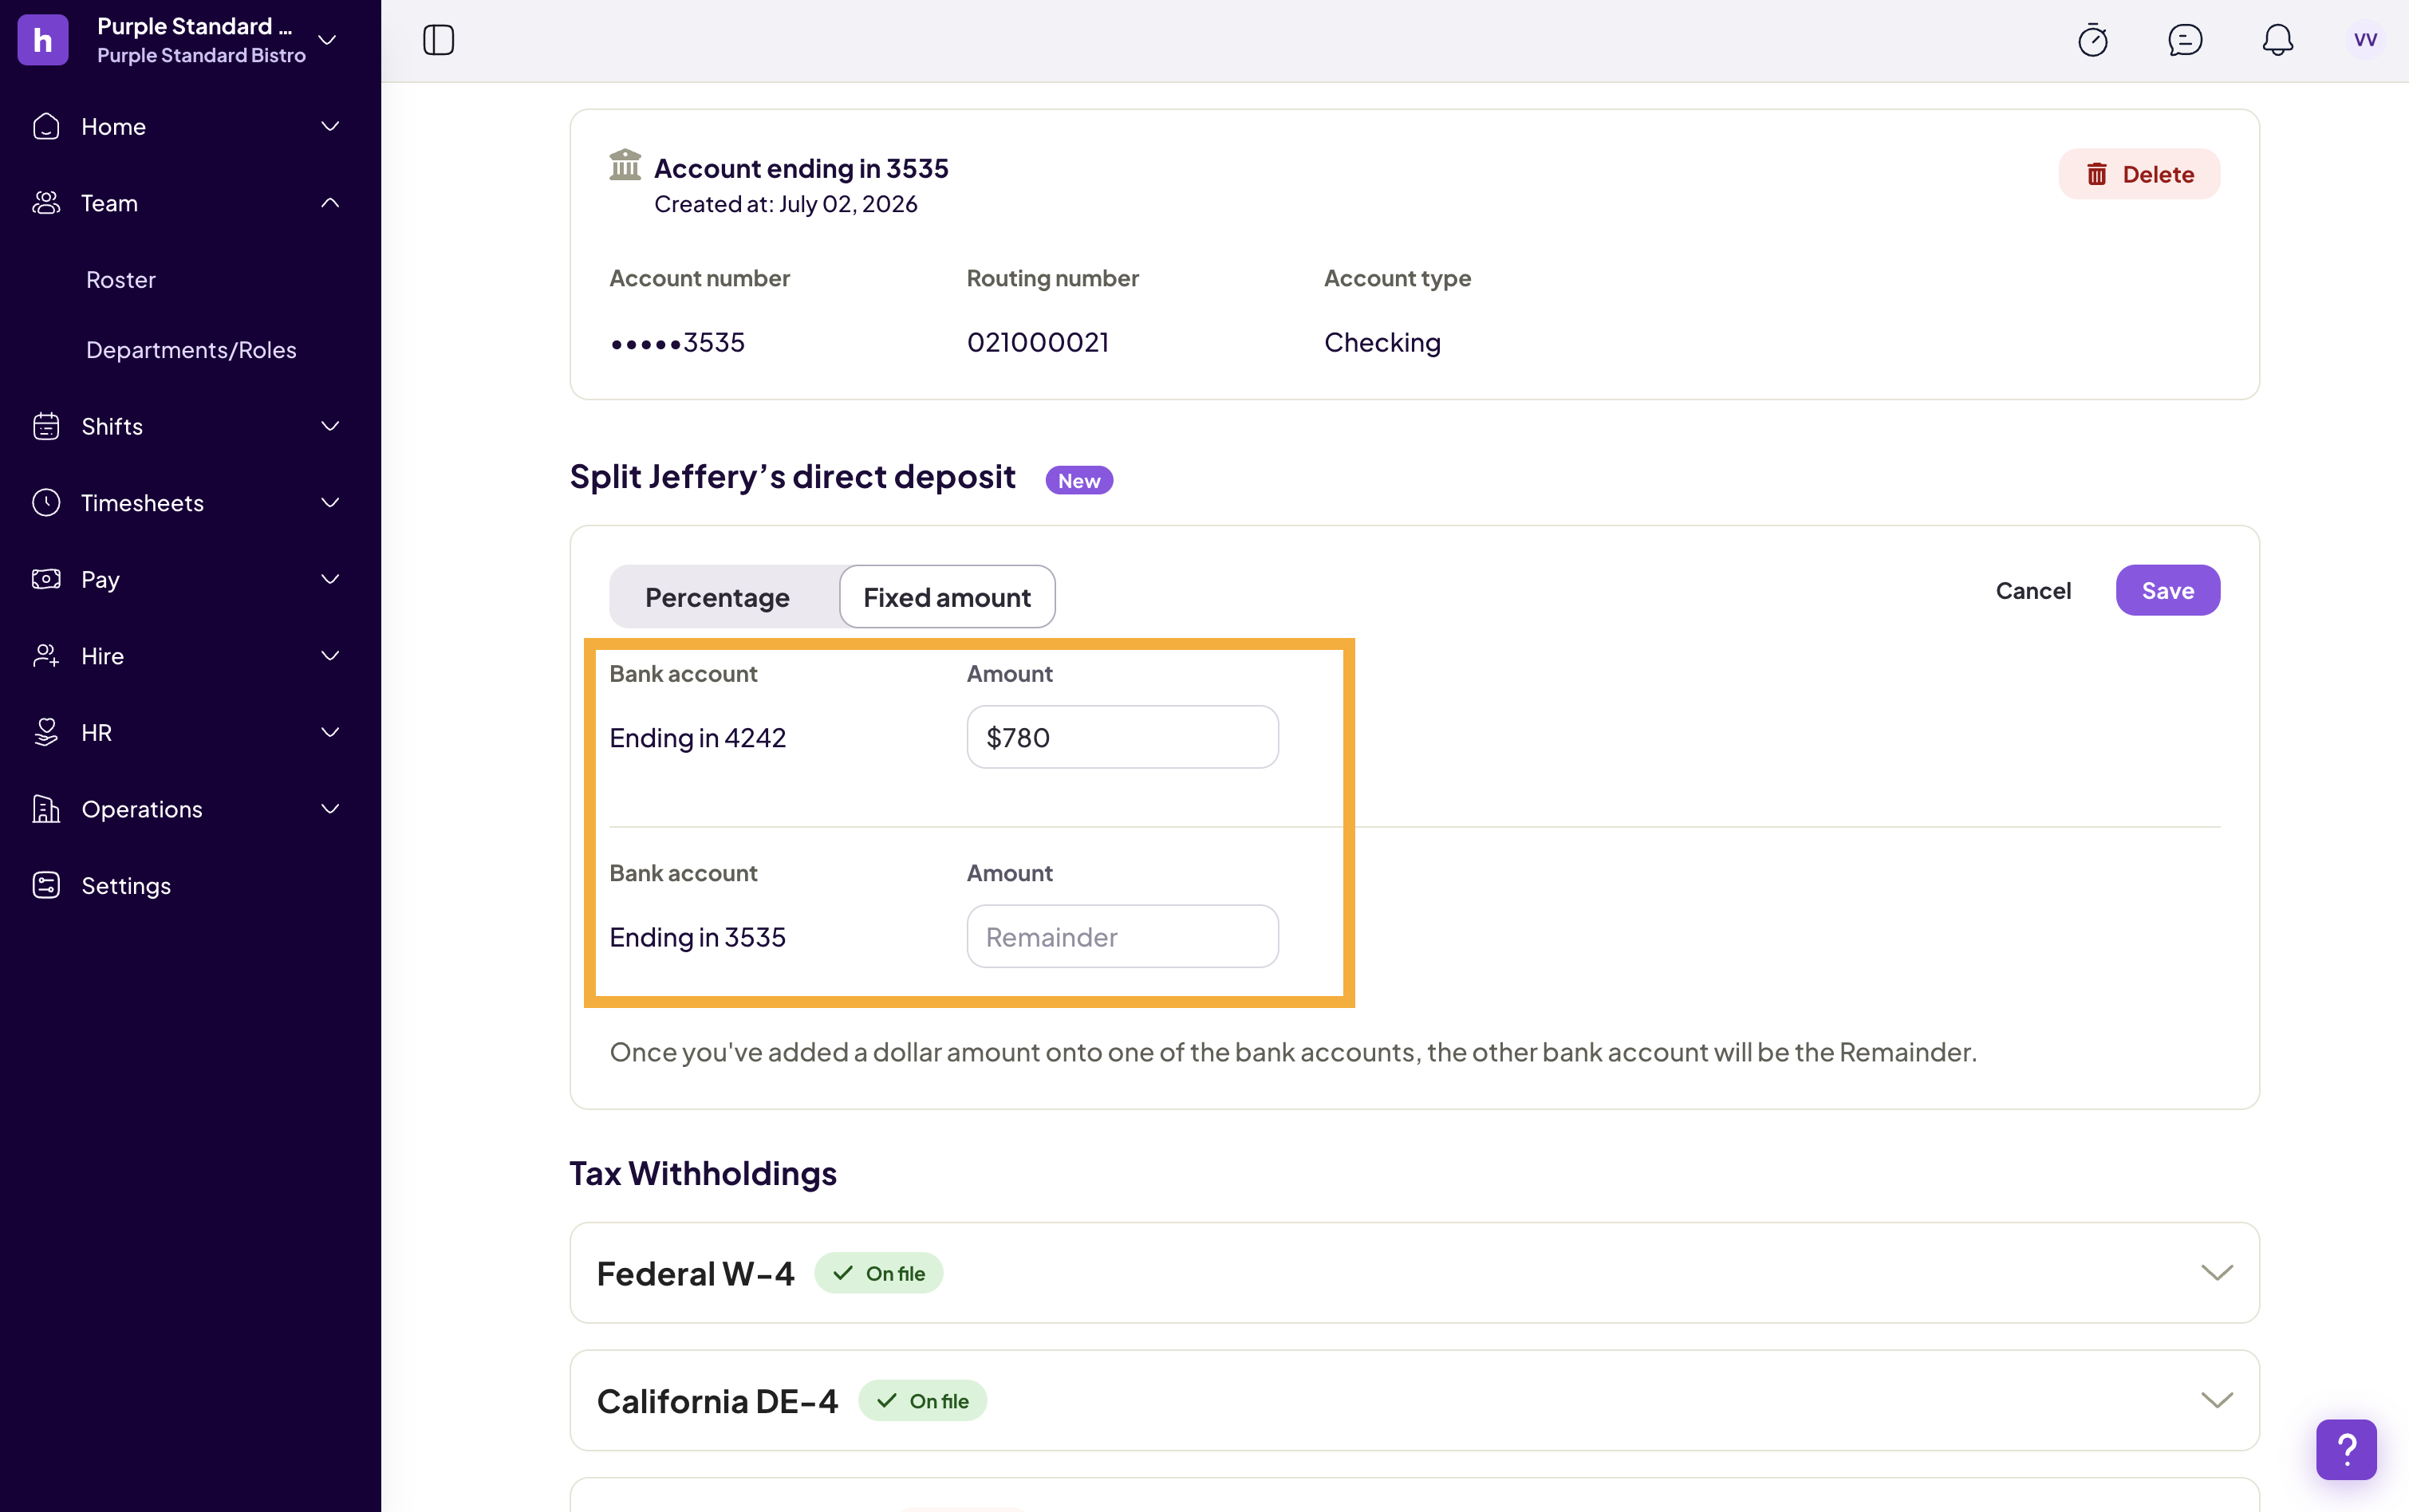Screen dimensions: 2409x1512
Task: Open Departments/Roles page
Action: (x=191, y=350)
